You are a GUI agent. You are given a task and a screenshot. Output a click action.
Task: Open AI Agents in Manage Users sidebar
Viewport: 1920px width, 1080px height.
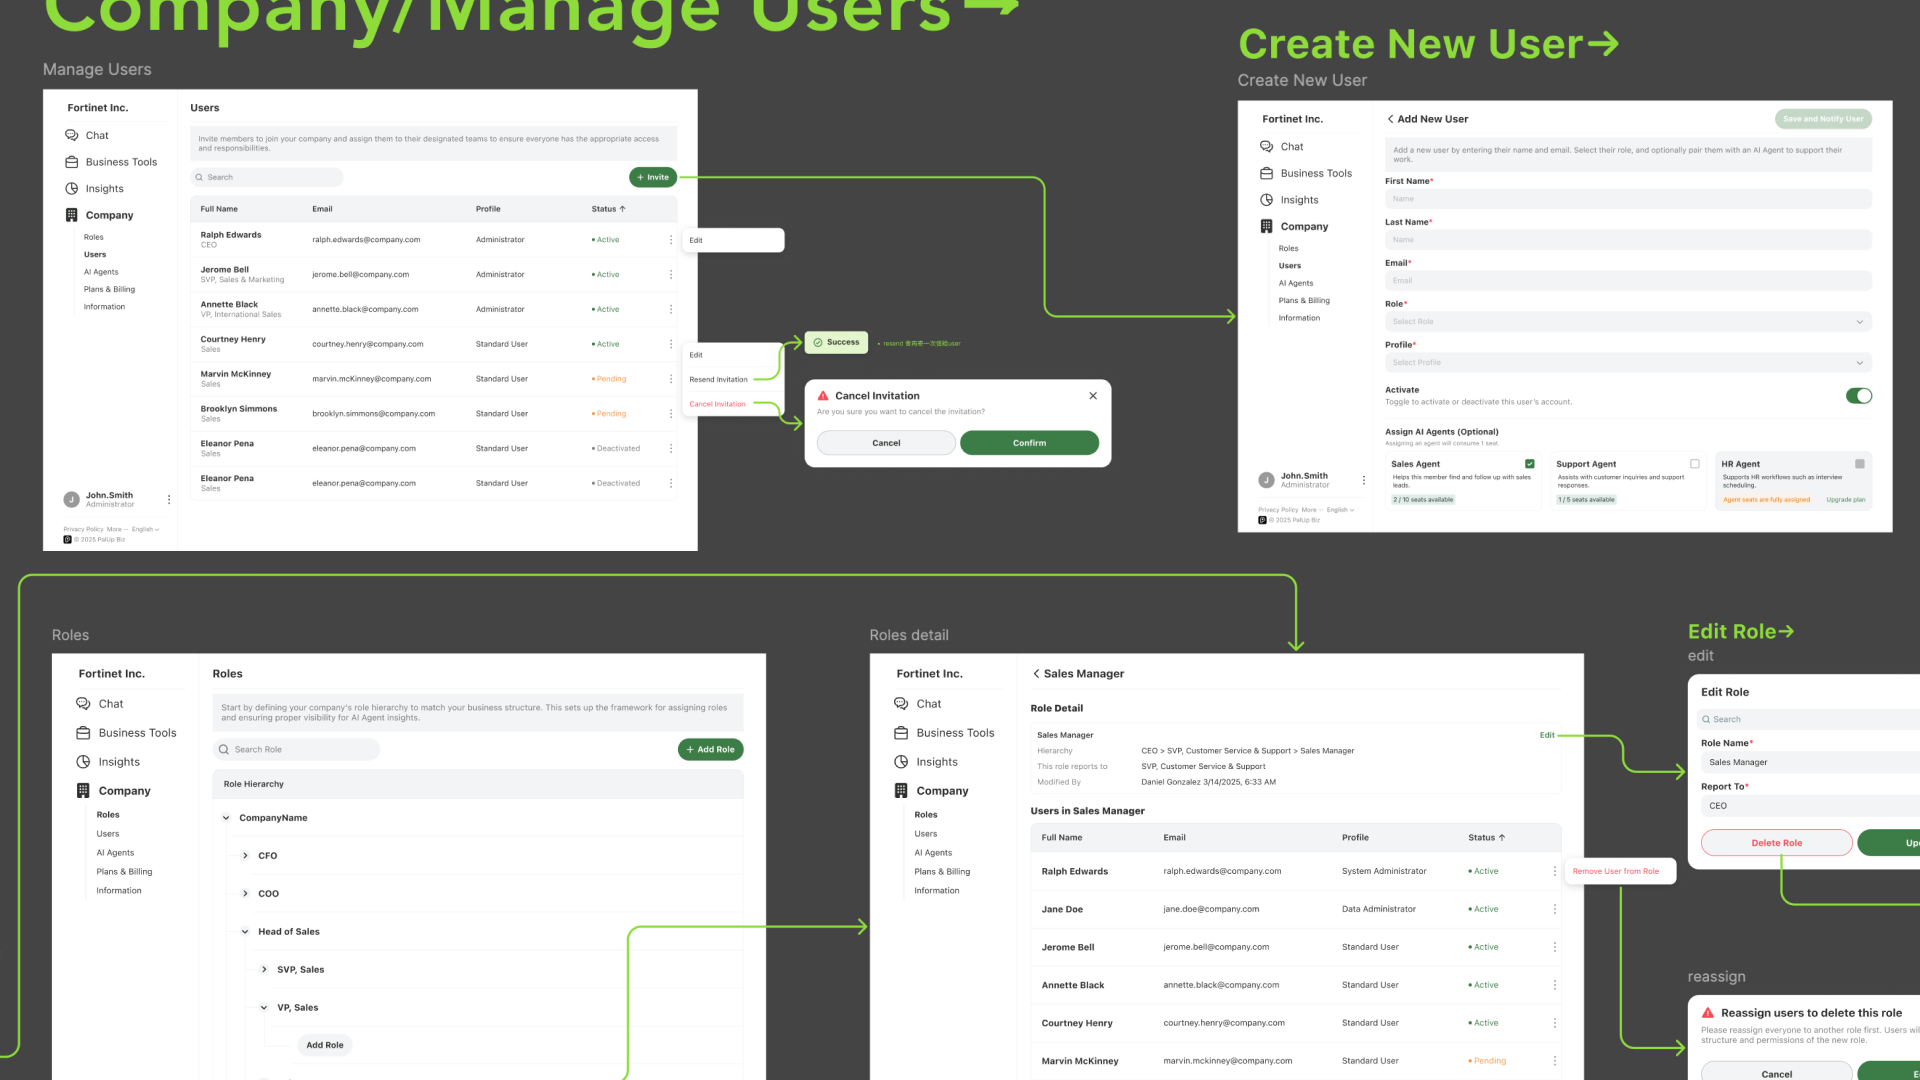pyautogui.click(x=101, y=272)
